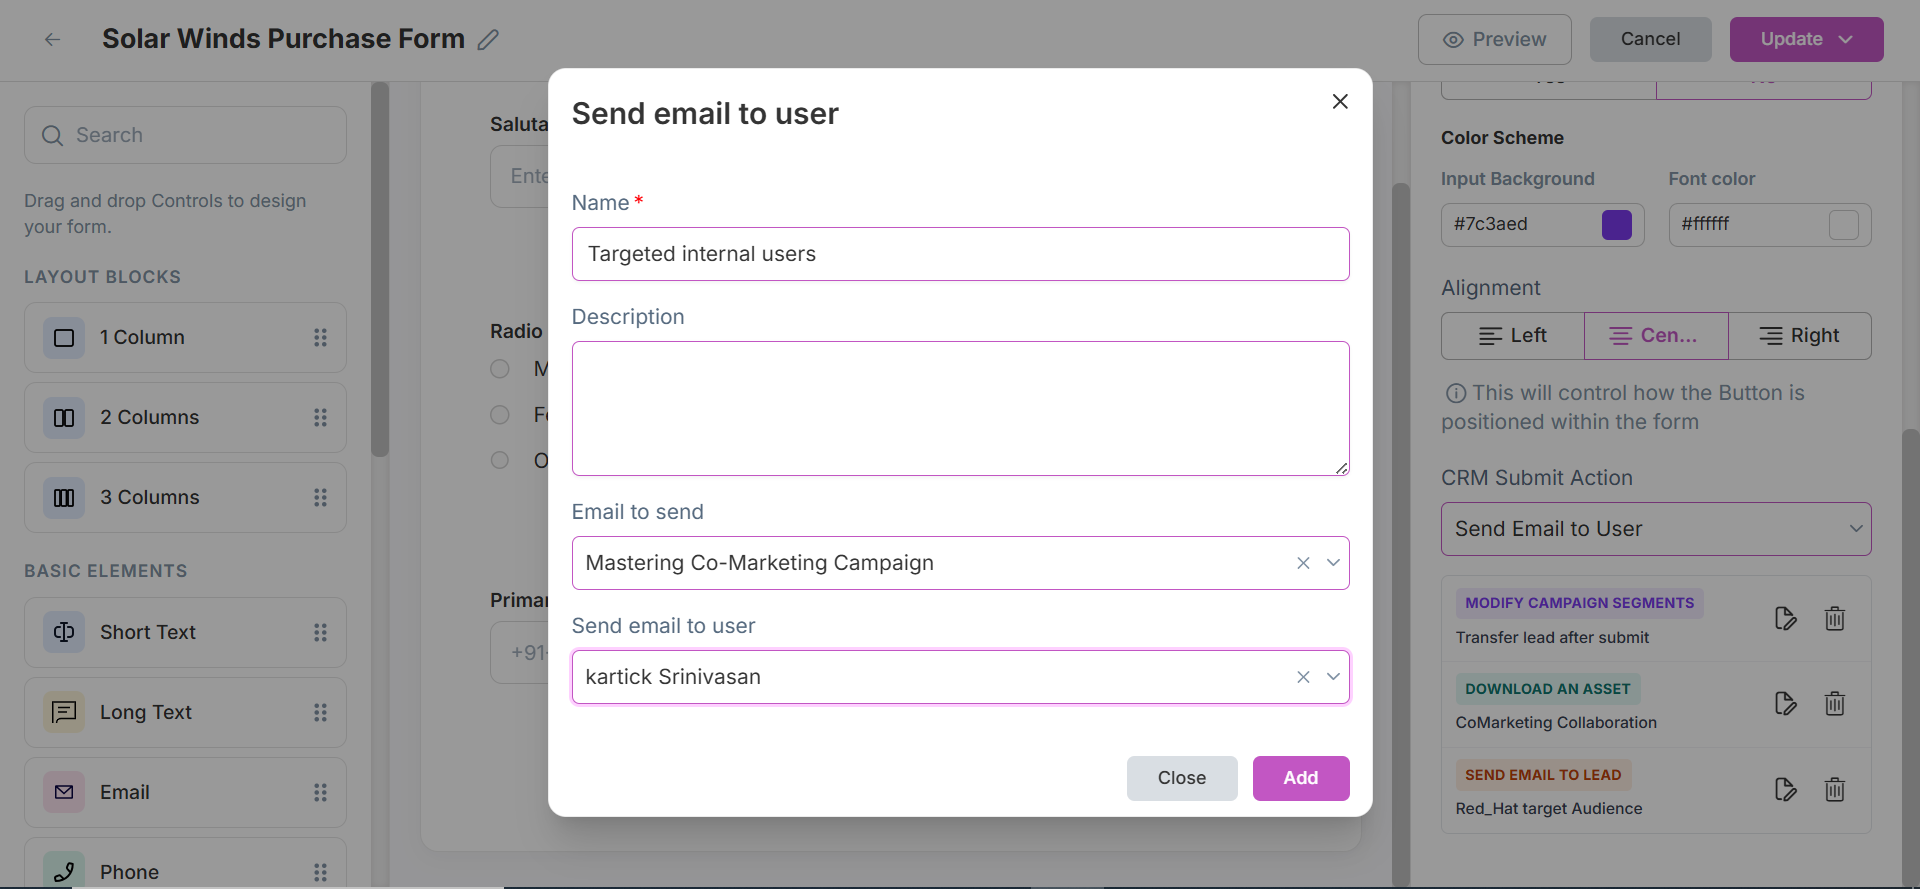Click the Short Text element icon
The height and width of the screenshot is (889, 1920).
click(x=64, y=632)
